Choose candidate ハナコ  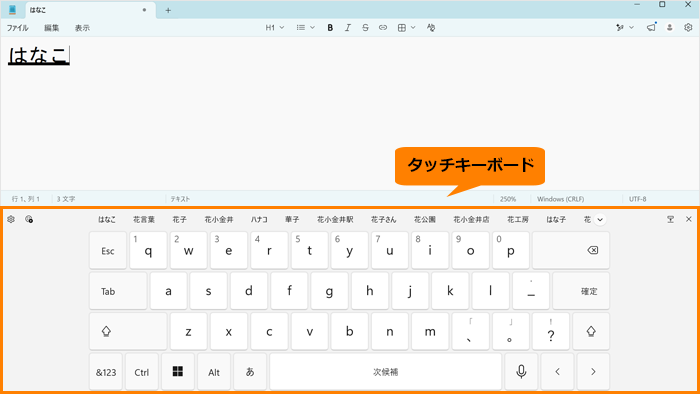(259, 220)
